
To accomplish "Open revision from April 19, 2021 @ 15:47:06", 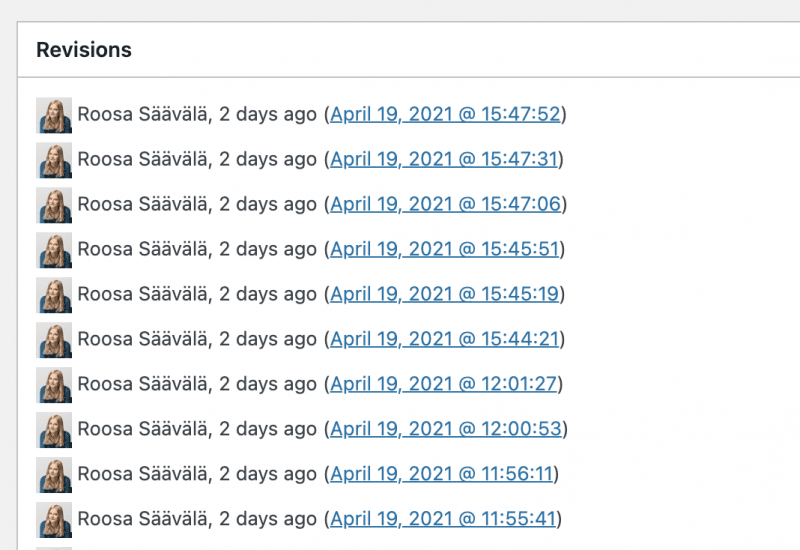I will pyautogui.click(x=445, y=204).
